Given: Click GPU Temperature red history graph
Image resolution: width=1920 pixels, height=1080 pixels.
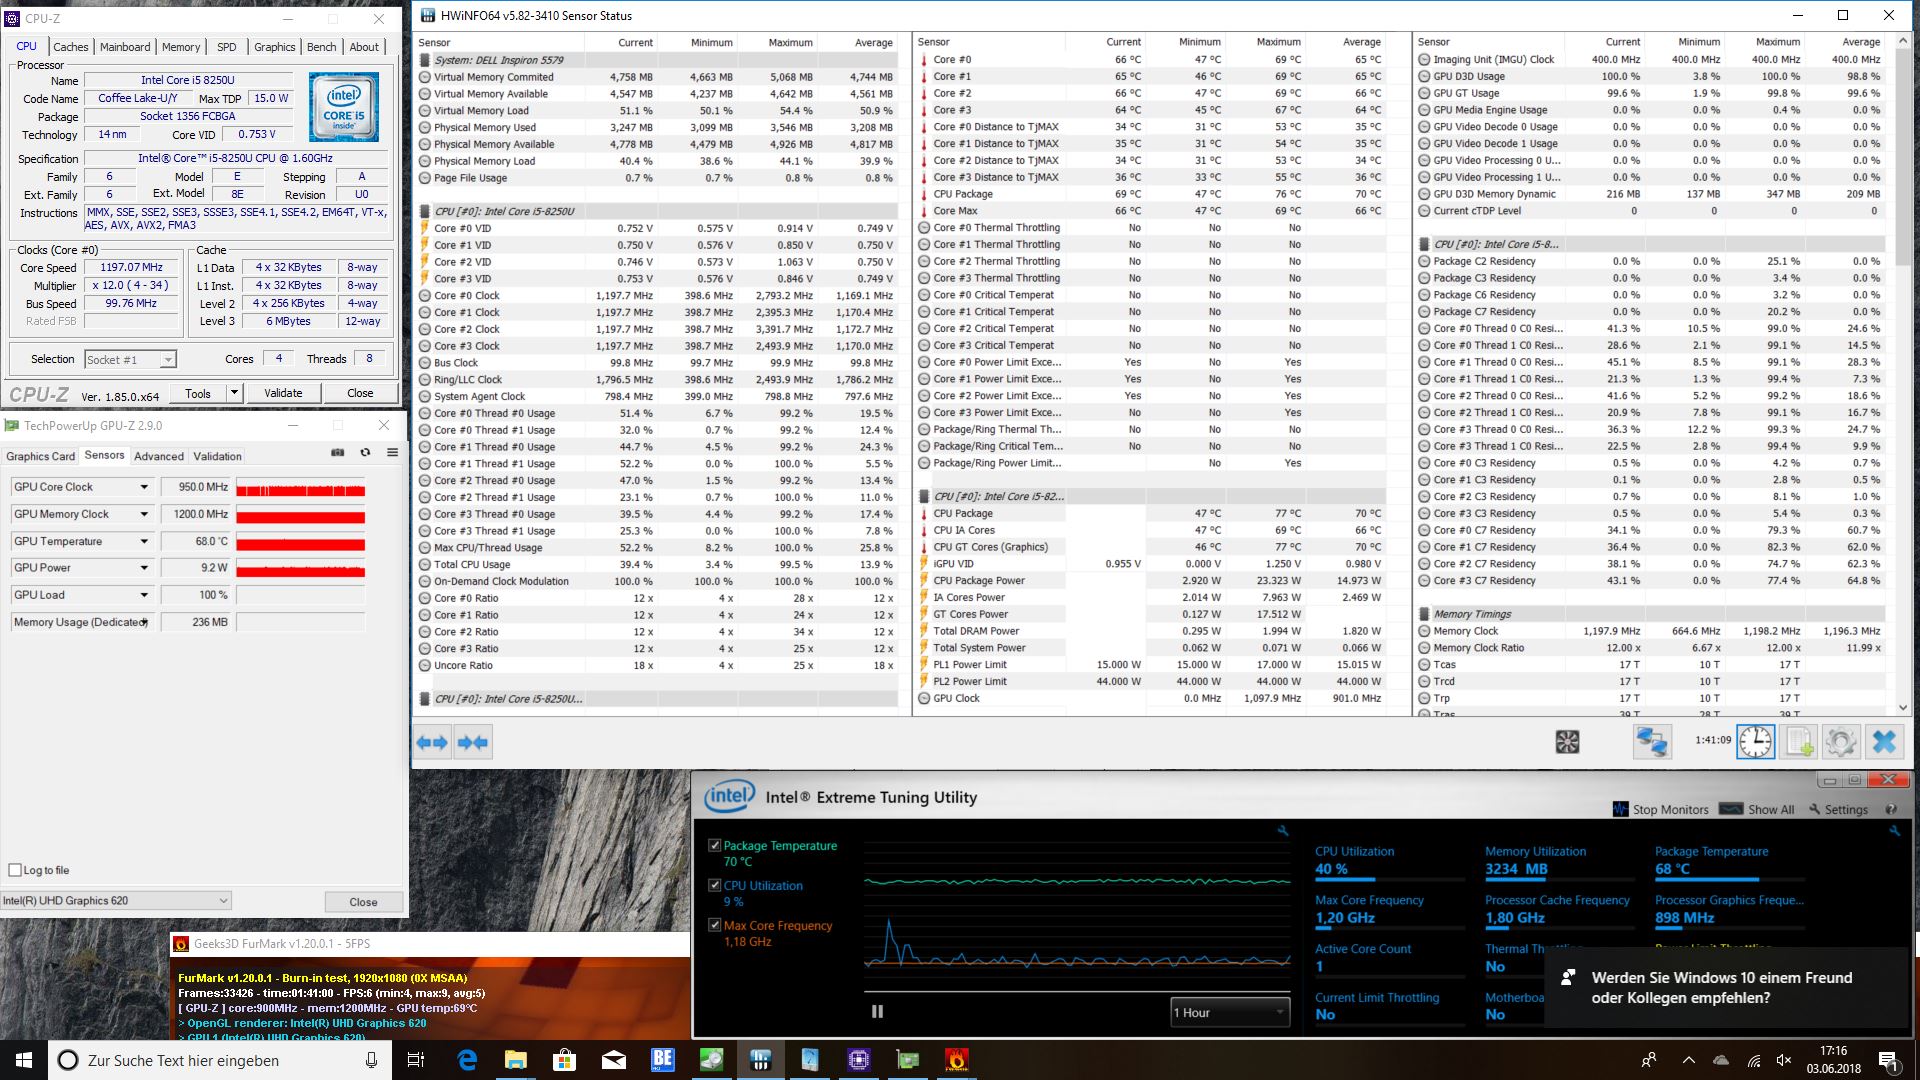Looking at the screenshot, I should [x=300, y=541].
